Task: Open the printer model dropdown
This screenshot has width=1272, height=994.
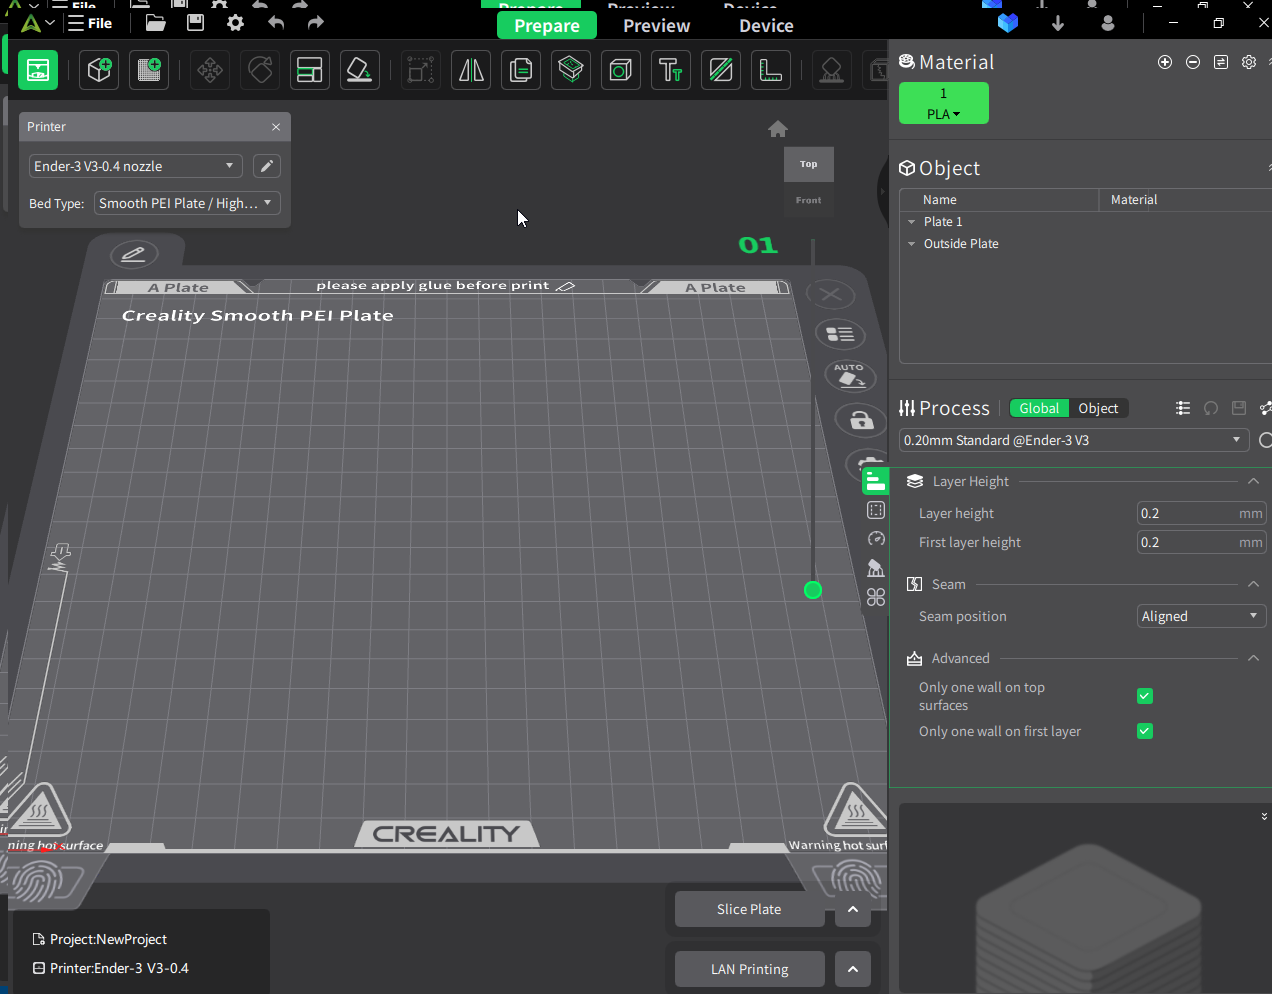Action: click(136, 166)
